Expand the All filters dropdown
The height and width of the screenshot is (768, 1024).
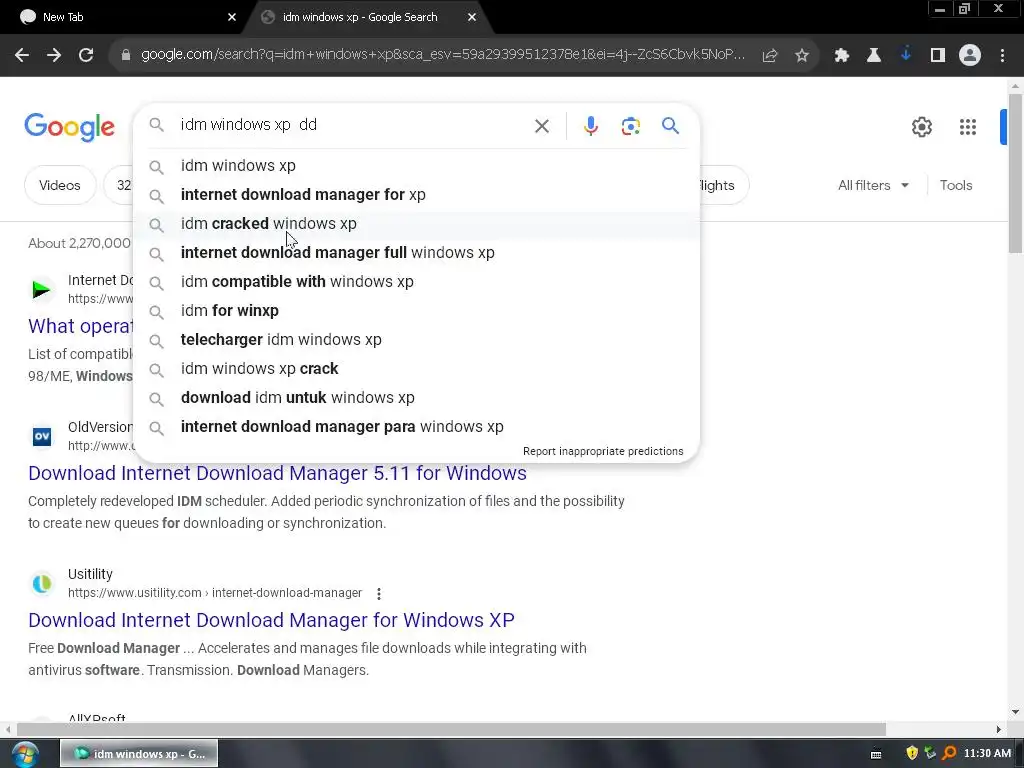coord(873,185)
